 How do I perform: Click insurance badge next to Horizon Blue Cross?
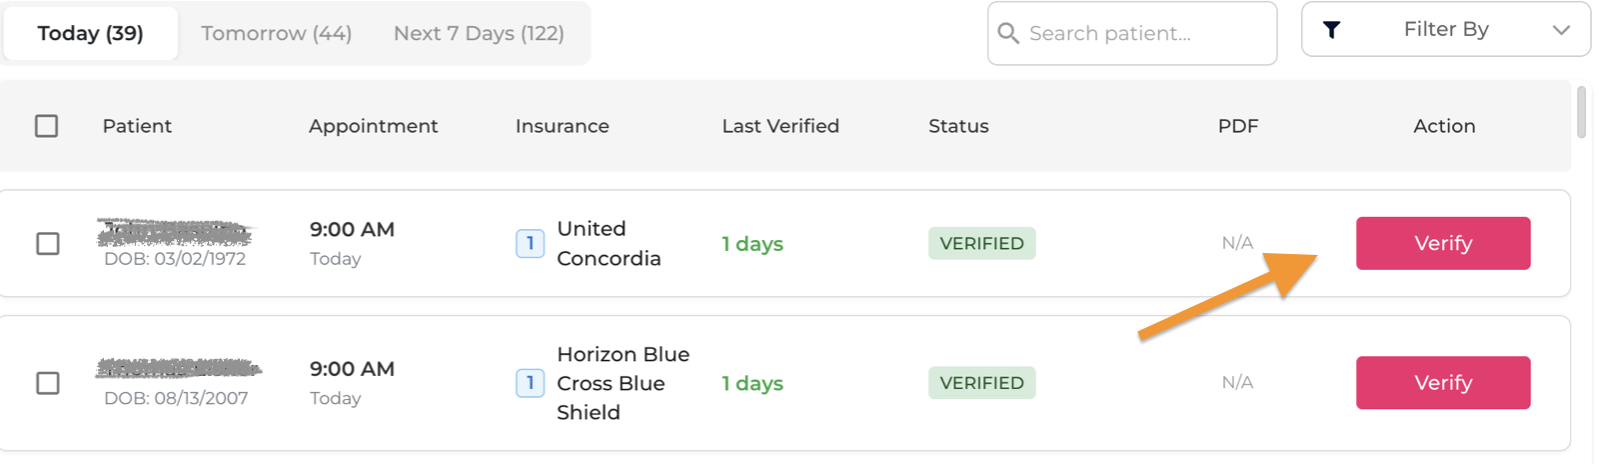[530, 383]
